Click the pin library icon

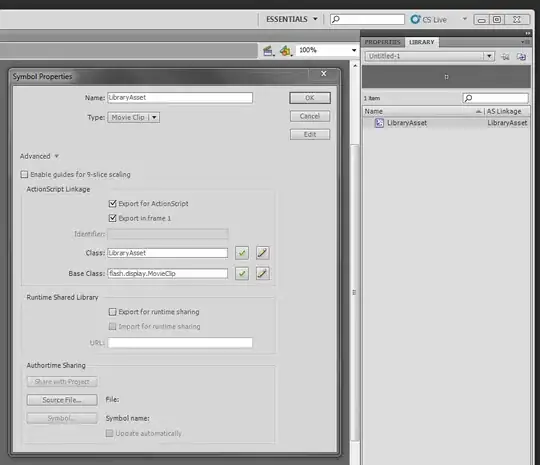[506, 57]
